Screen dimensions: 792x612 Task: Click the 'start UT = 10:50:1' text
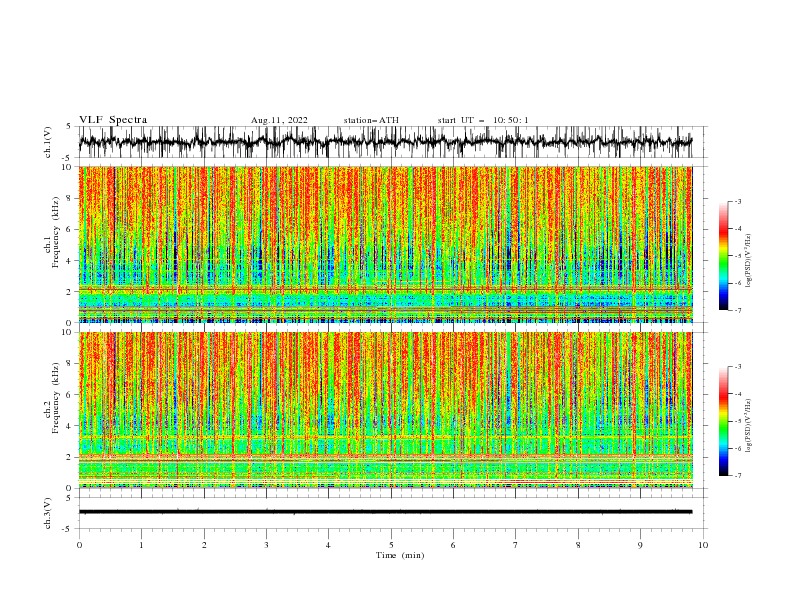pyautogui.click(x=483, y=120)
